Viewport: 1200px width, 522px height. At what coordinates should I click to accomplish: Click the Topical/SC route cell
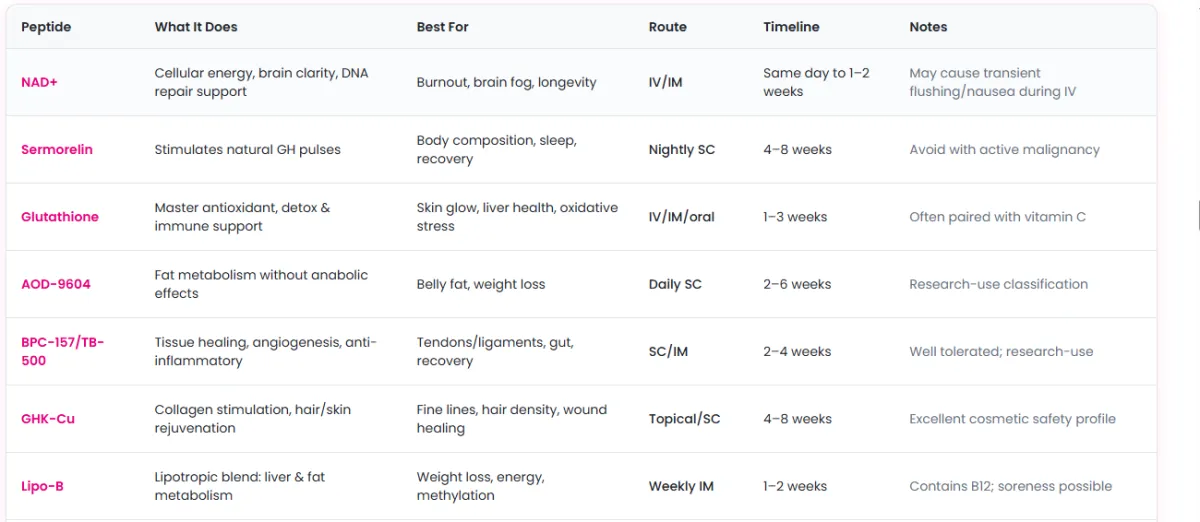684,419
